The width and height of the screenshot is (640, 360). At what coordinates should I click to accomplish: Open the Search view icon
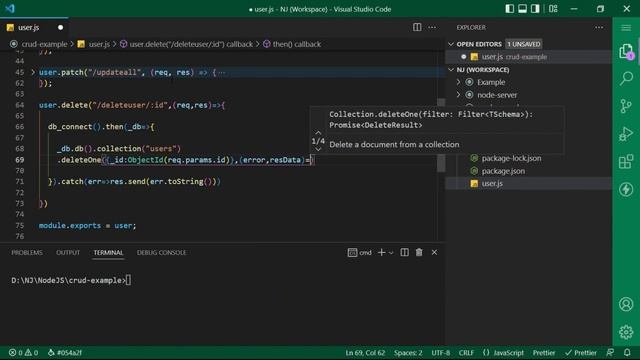[626, 78]
